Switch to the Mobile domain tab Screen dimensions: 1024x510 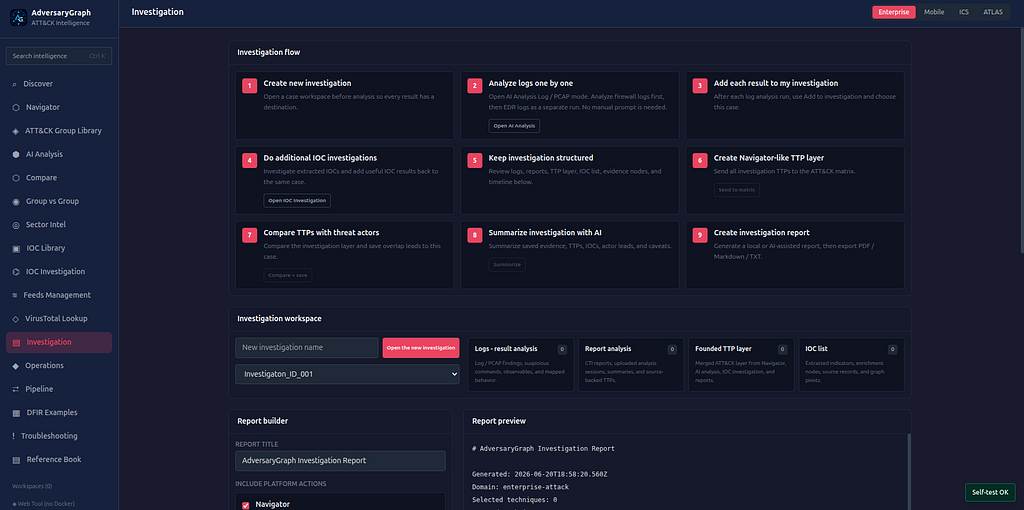tap(934, 12)
